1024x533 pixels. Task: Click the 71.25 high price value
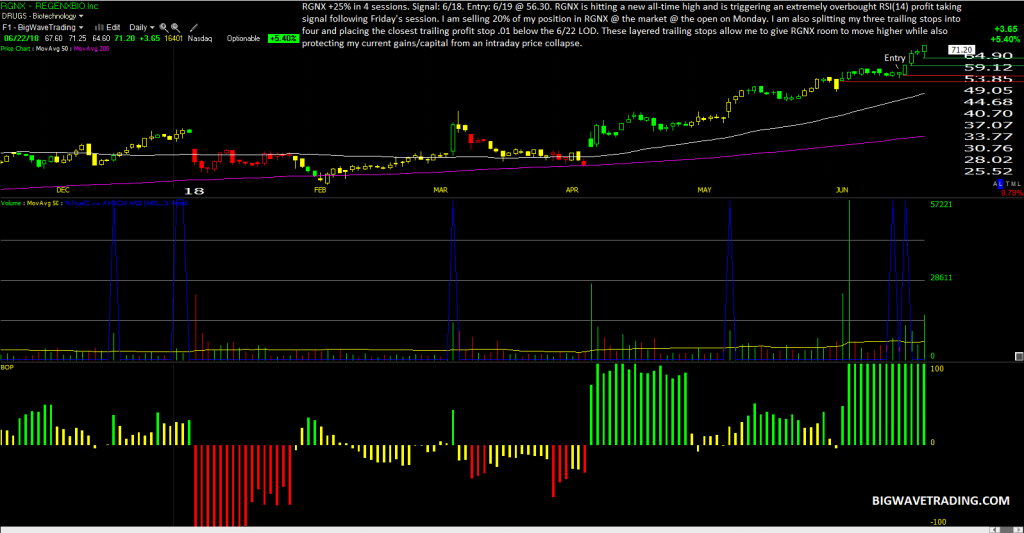pyautogui.click(x=77, y=39)
